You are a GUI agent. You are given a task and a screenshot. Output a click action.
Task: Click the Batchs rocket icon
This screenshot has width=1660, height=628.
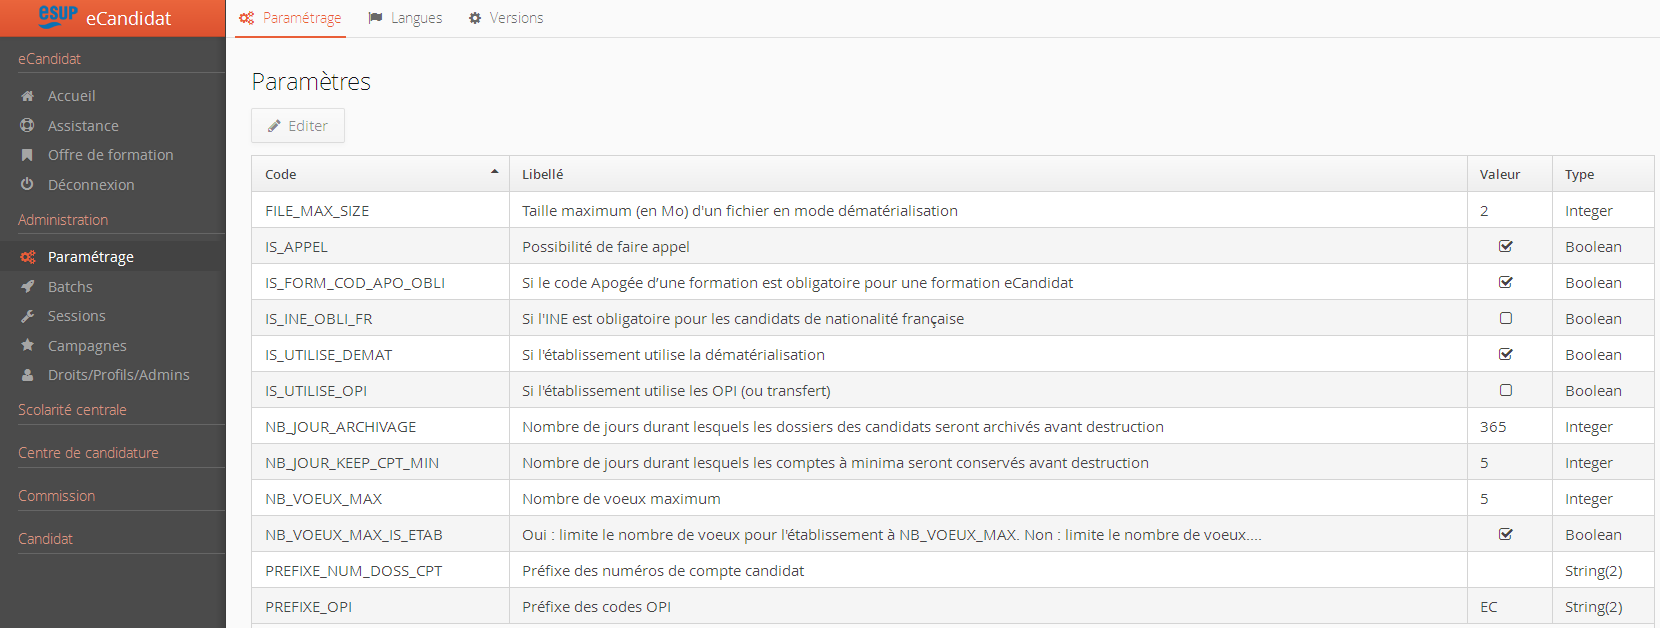28,287
